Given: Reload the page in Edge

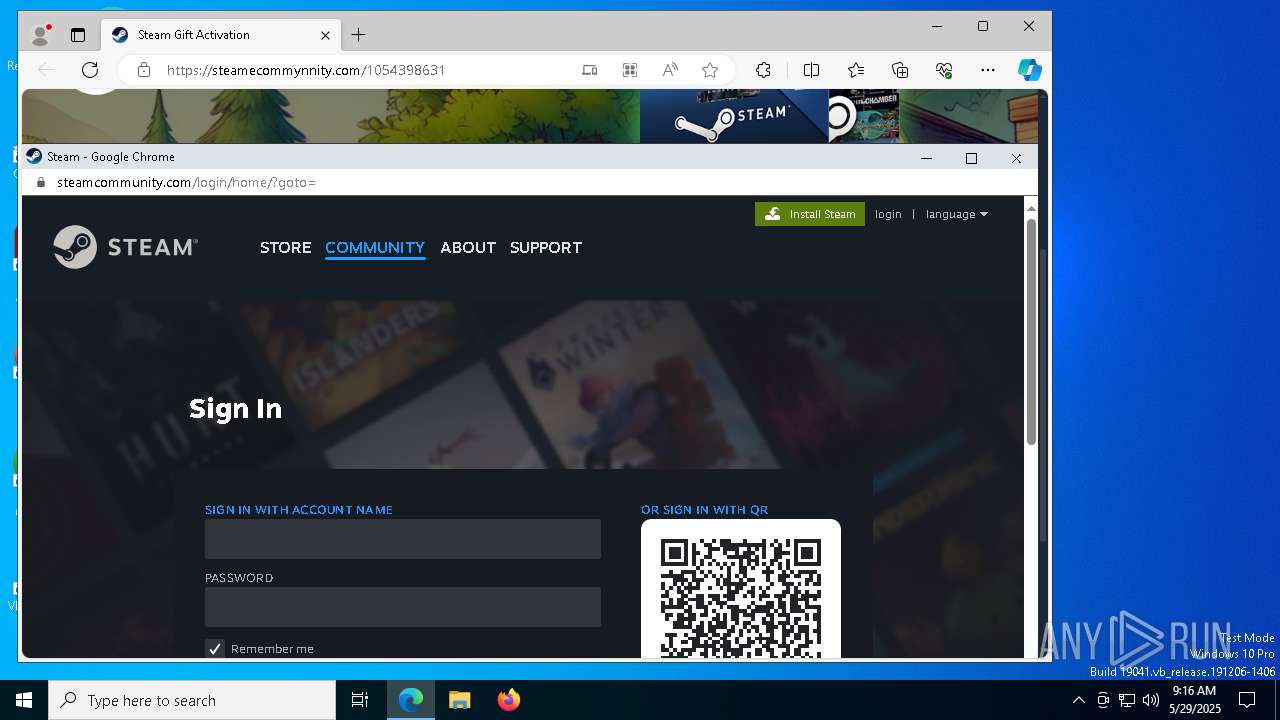Looking at the screenshot, I should [x=90, y=70].
